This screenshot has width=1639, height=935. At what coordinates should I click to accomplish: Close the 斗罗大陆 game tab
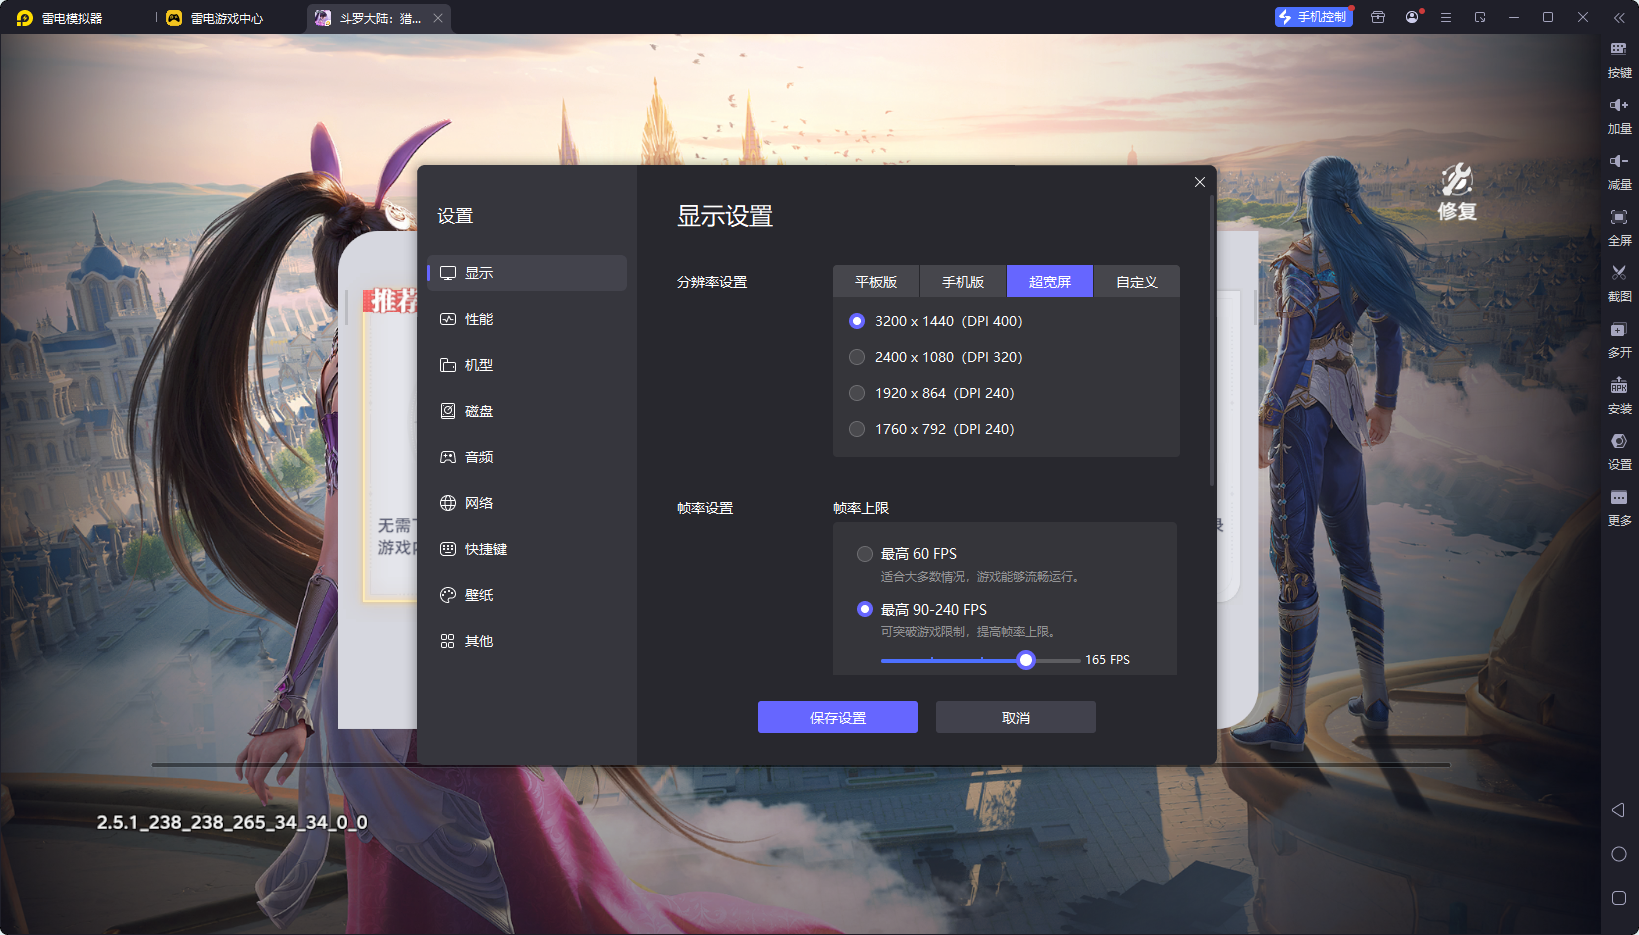tap(438, 18)
